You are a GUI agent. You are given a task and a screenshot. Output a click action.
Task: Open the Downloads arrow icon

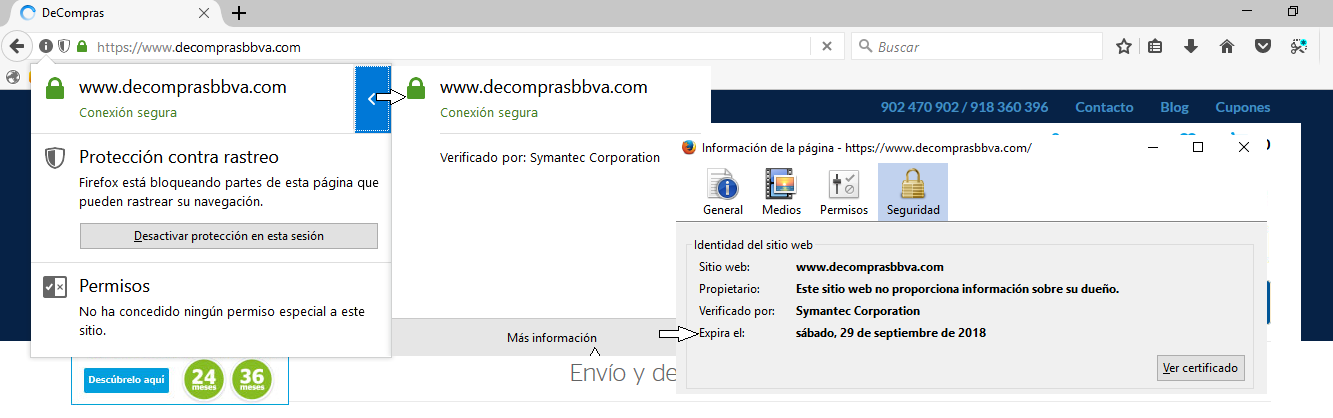[1190, 46]
